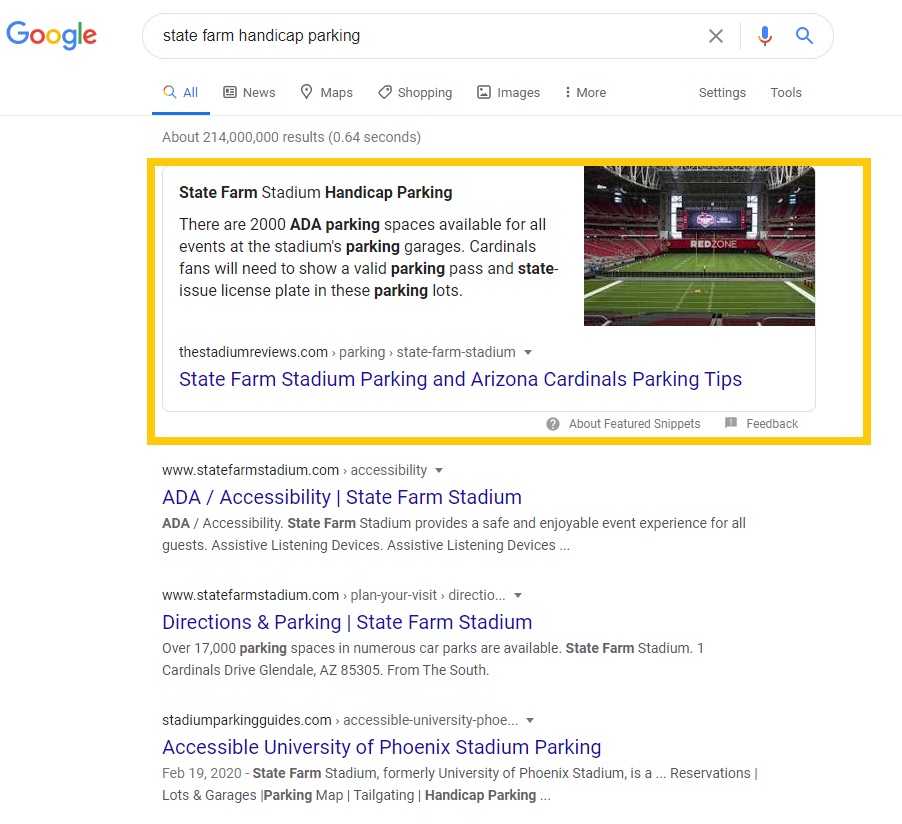This screenshot has width=902, height=824.
Task: Click the About Featured Snippets question icon
Action: pyautogui.click(x=553, y=424)
